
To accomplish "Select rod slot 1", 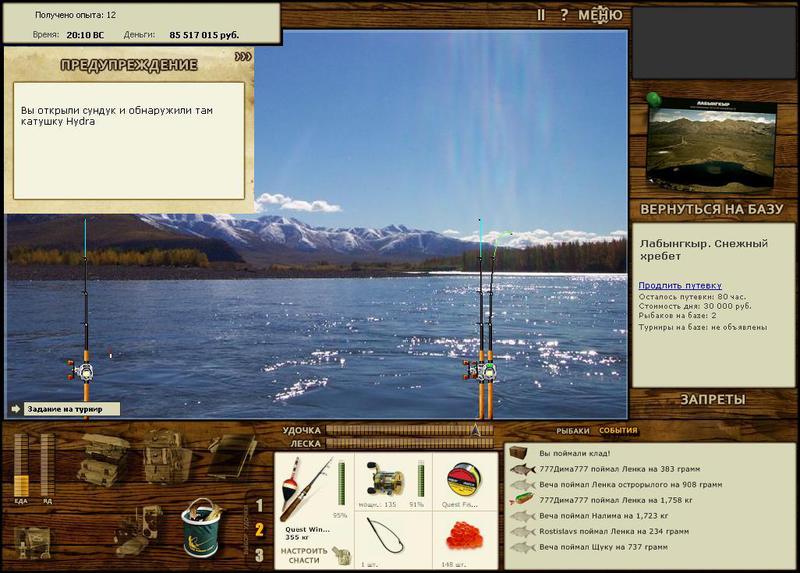I will click(259, 506).
